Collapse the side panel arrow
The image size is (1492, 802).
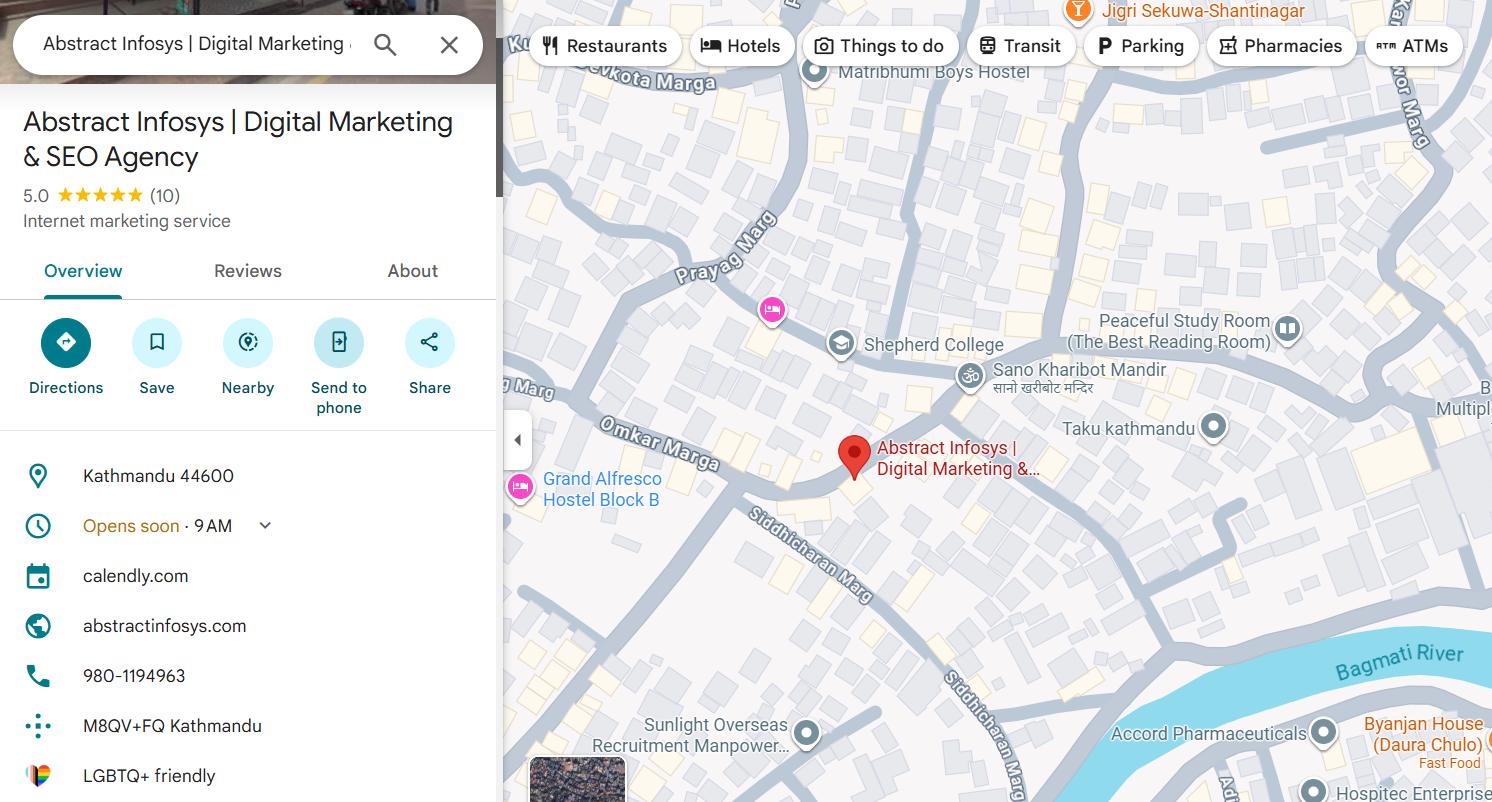[517, 440]
